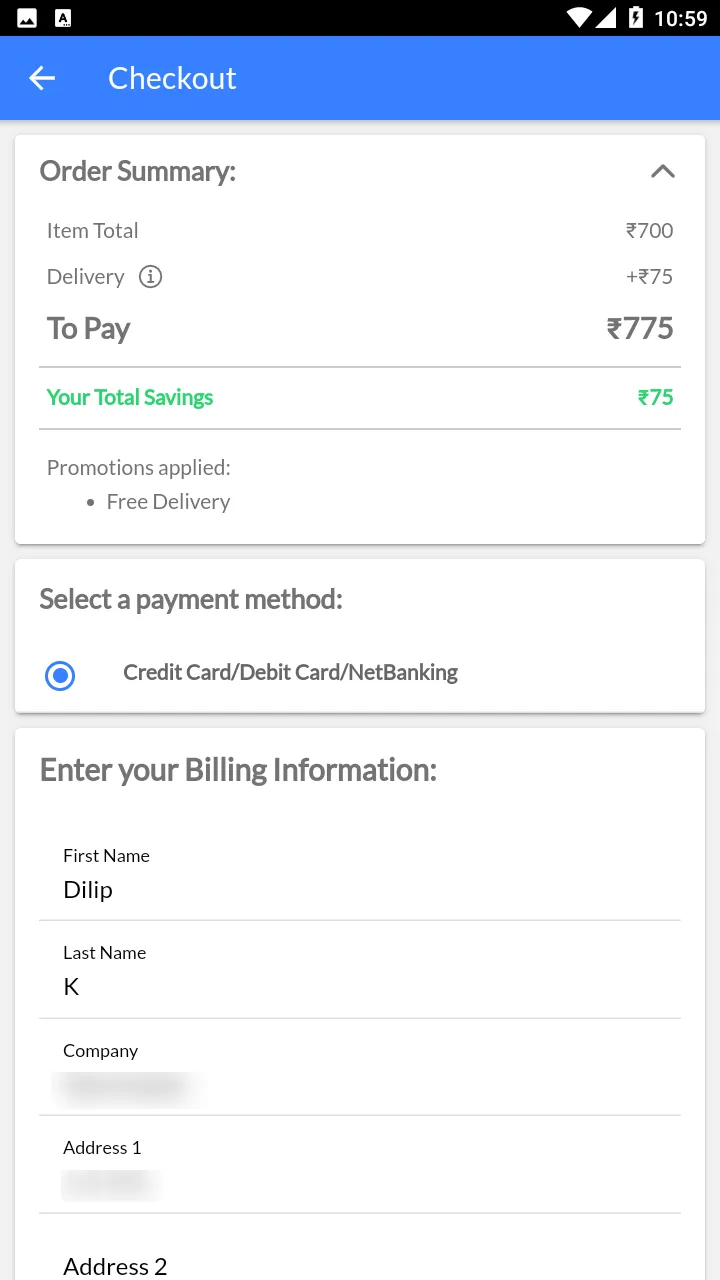Tap the Wi-Fi signal icon in the status bar
Screen dimensions: 720x1280
(578, 18)
